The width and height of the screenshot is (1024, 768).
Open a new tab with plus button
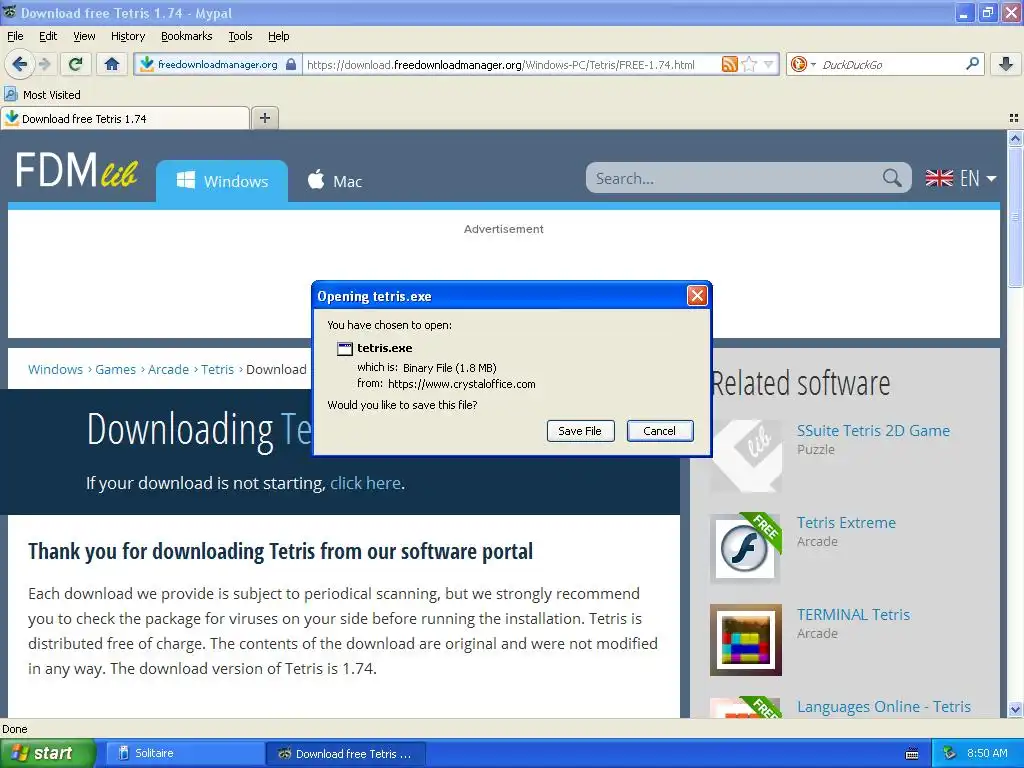click(x=264, y=118)
